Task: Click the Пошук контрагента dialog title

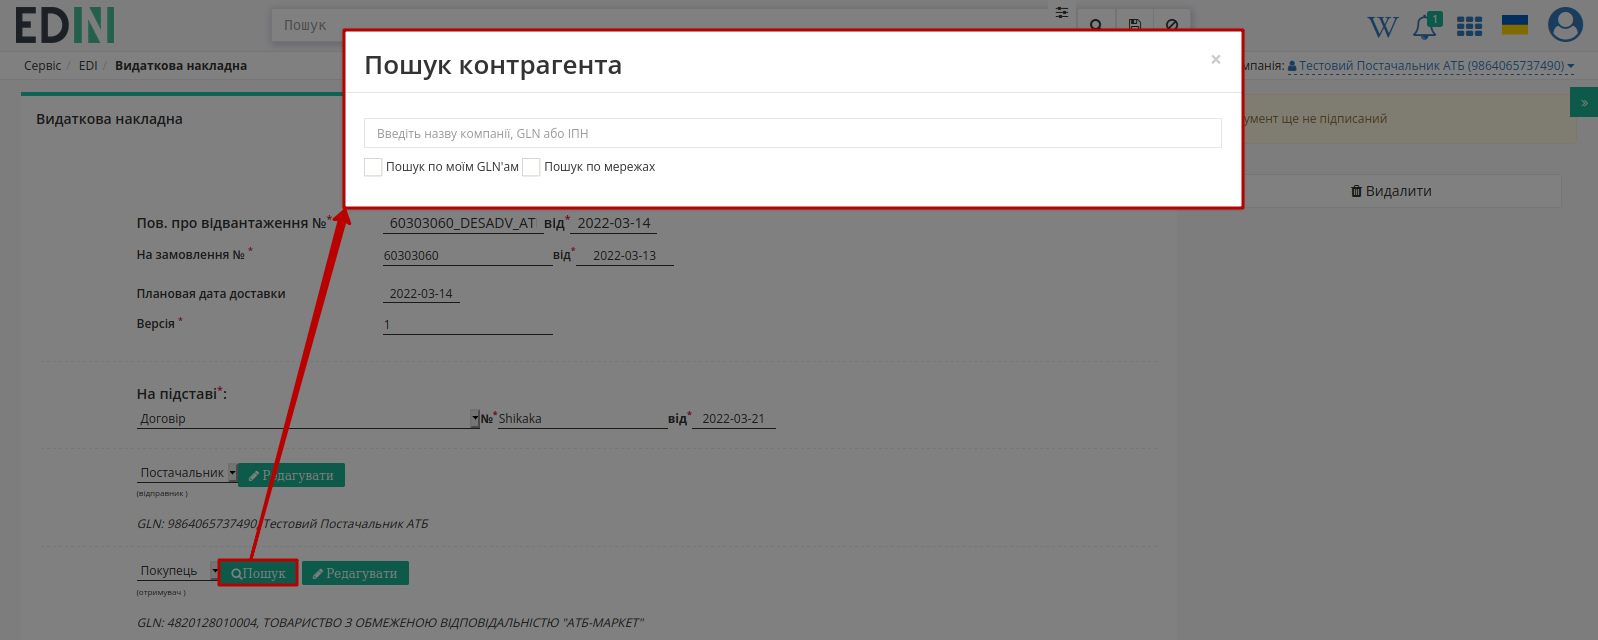Action: (493, 65)
